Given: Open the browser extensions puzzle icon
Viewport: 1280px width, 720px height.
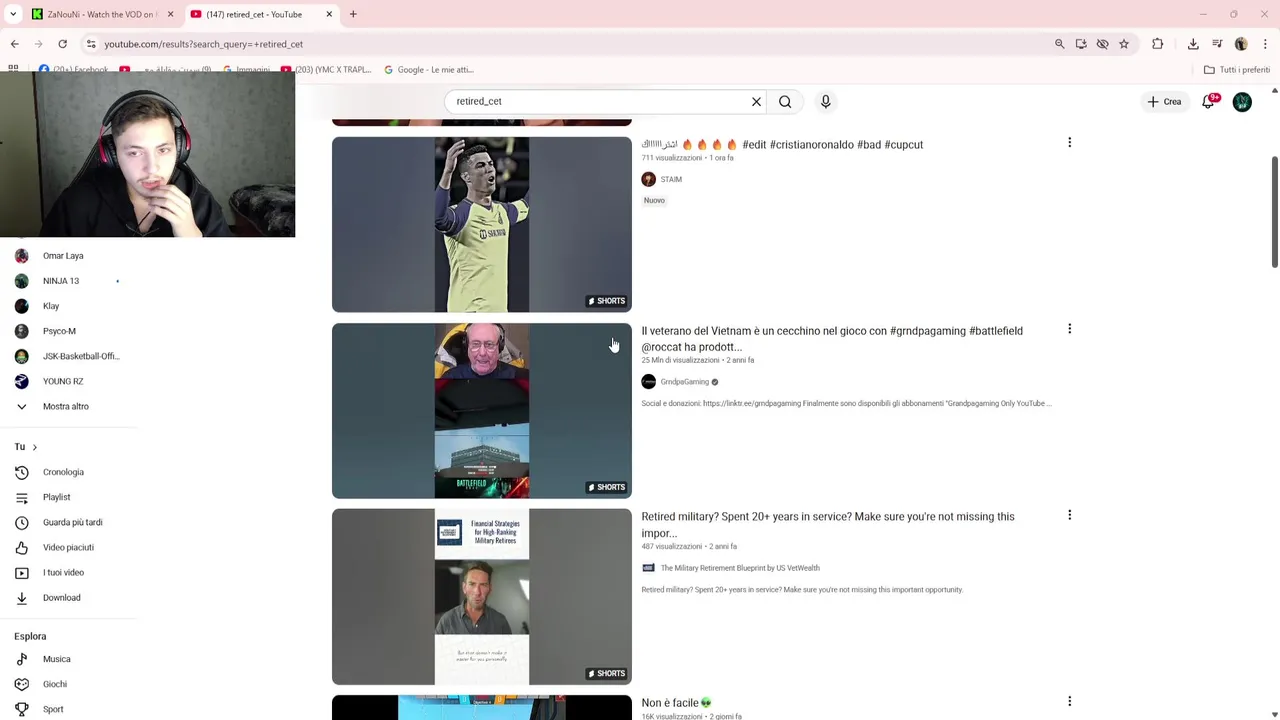Looking at the screenshot, I should pos(1157,44).
